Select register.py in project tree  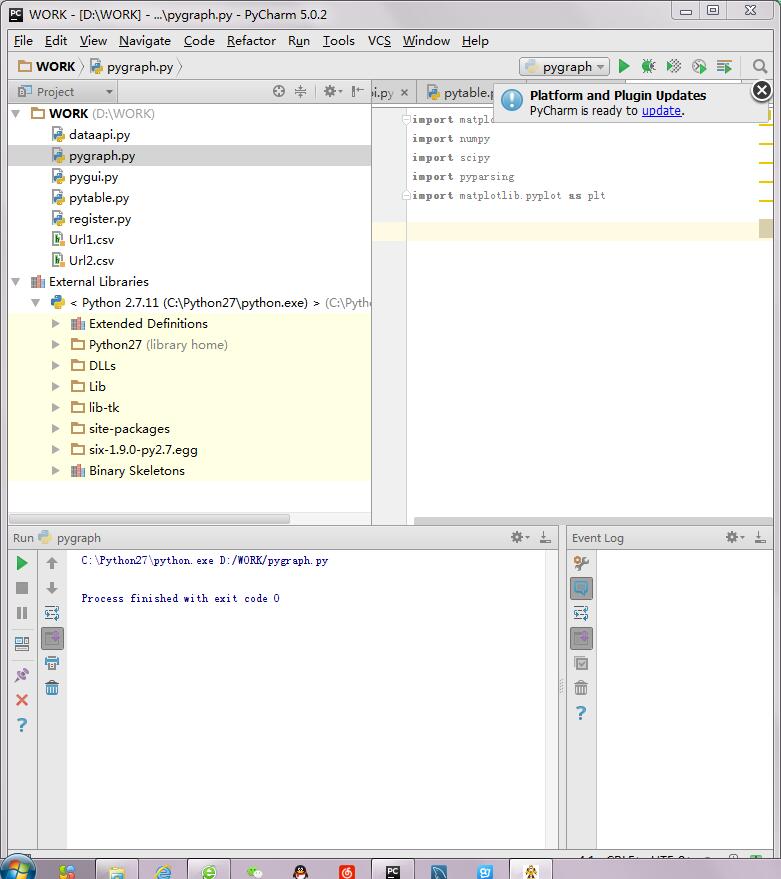100,219
